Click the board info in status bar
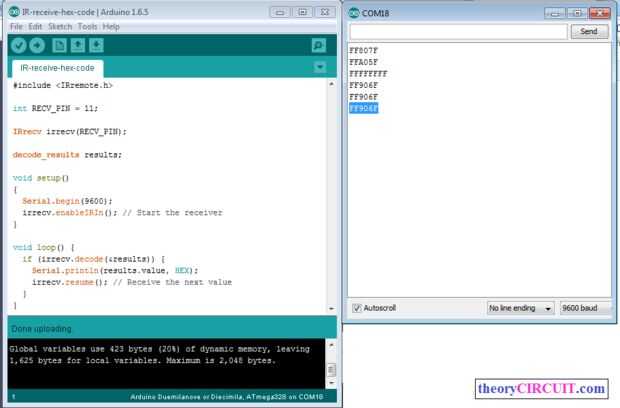620x408 pixels. [x=227, y=397]
